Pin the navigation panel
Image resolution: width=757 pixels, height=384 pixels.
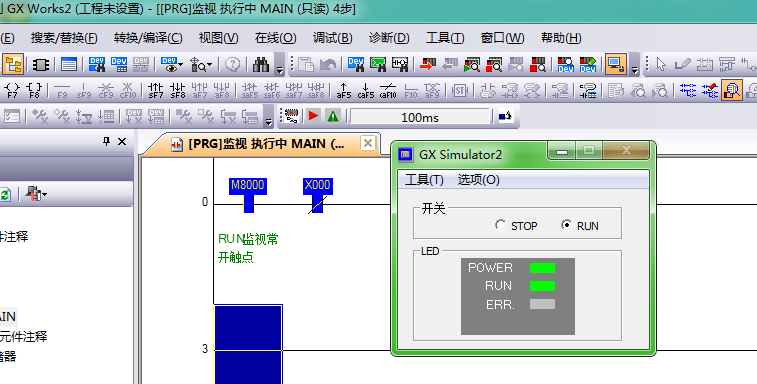pyautogui.click(x=106, y=141)
